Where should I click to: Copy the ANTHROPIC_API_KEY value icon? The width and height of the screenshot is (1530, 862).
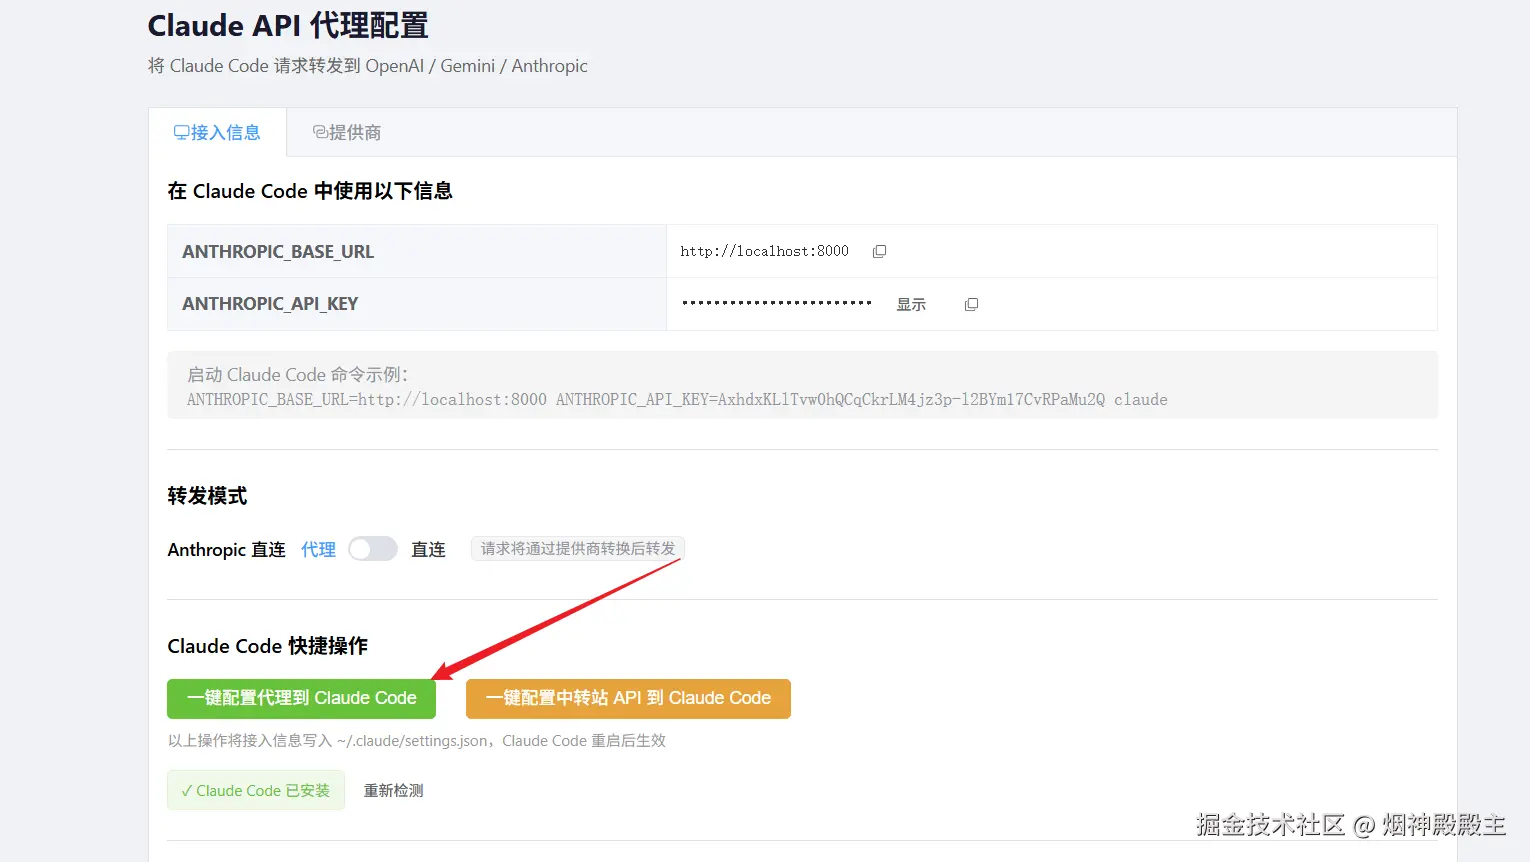(x=971, y=304)
